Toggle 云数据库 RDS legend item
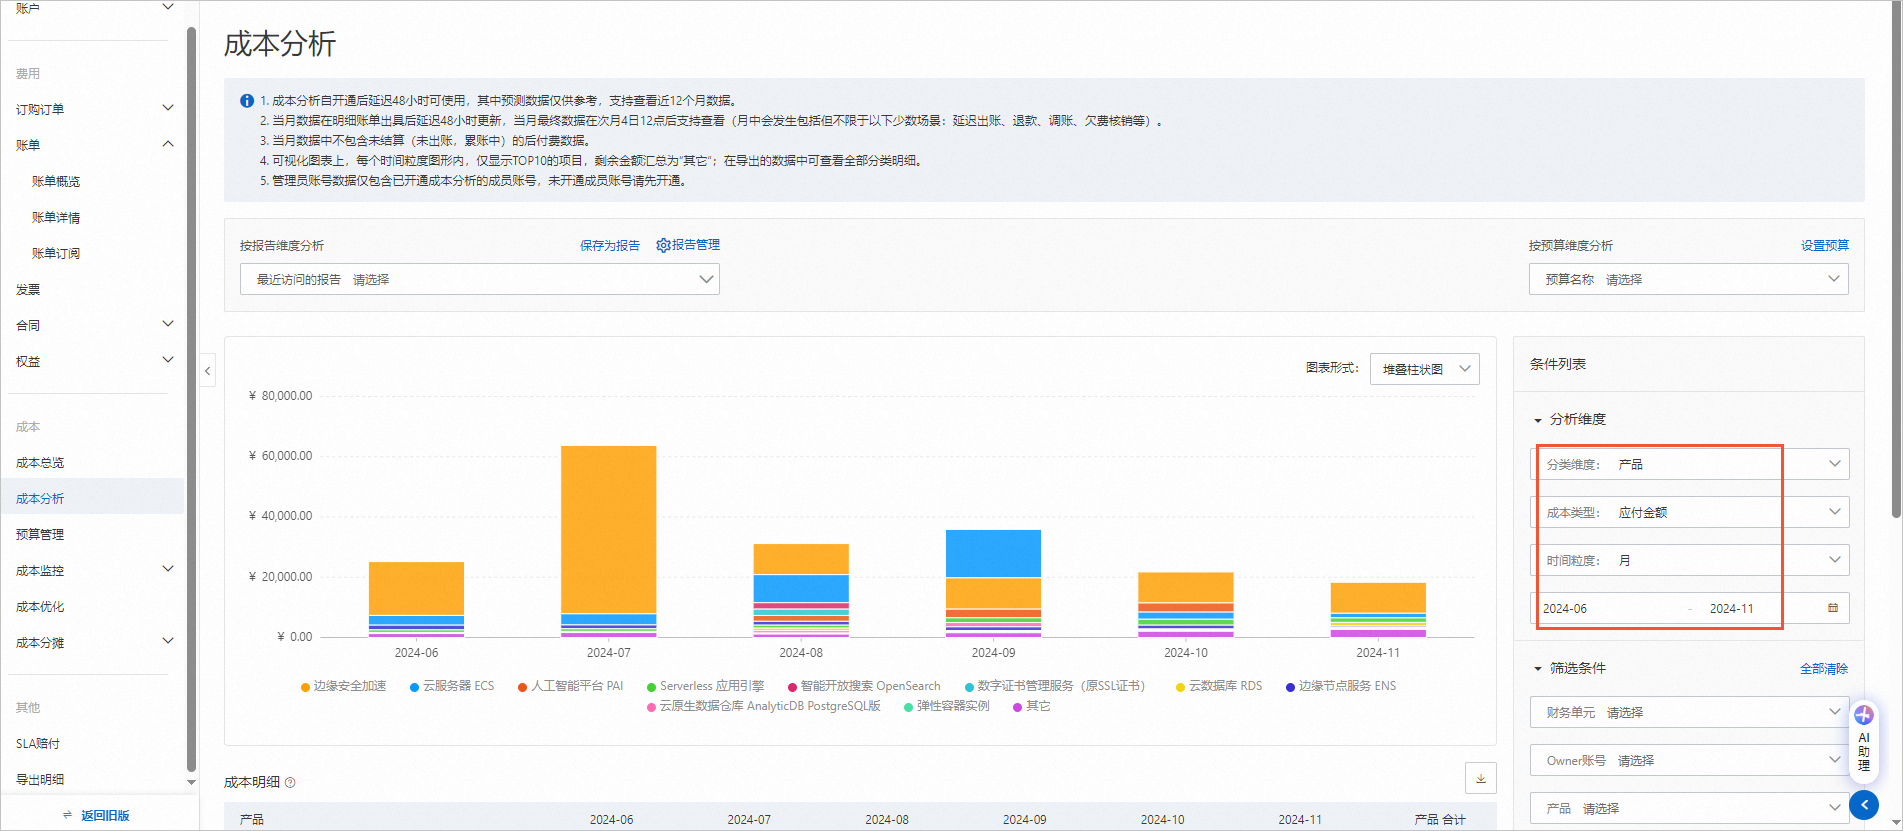 (x=1219, y=686)
